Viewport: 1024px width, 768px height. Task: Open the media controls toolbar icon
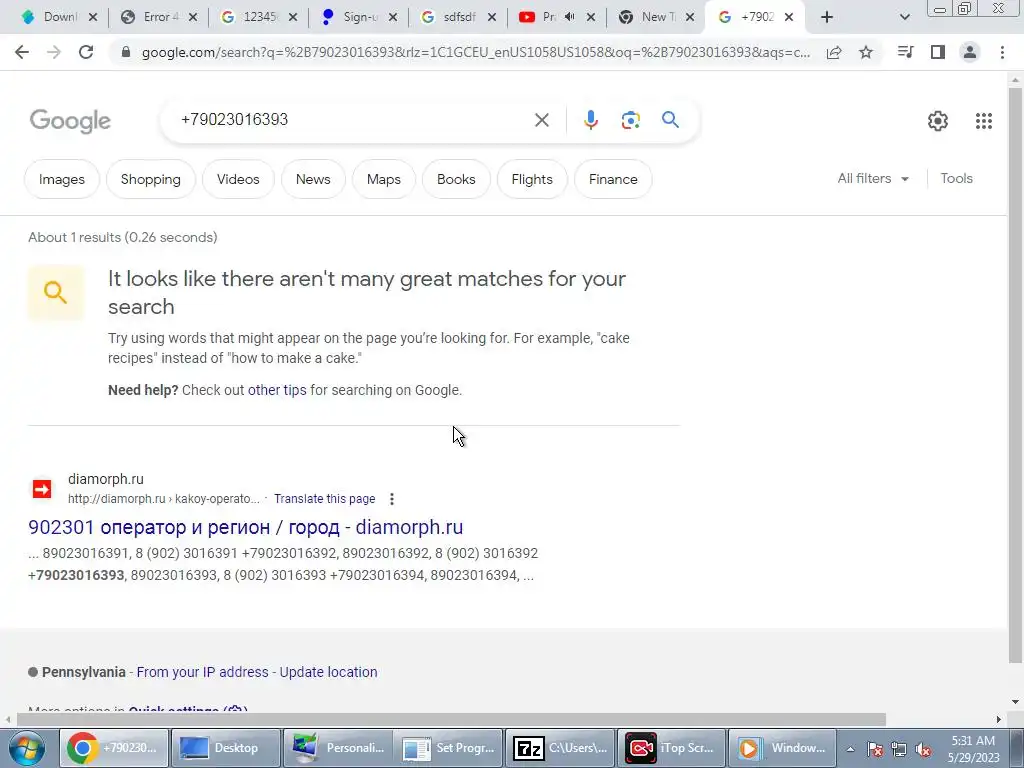pyautogui.click(x=905, y=52)
